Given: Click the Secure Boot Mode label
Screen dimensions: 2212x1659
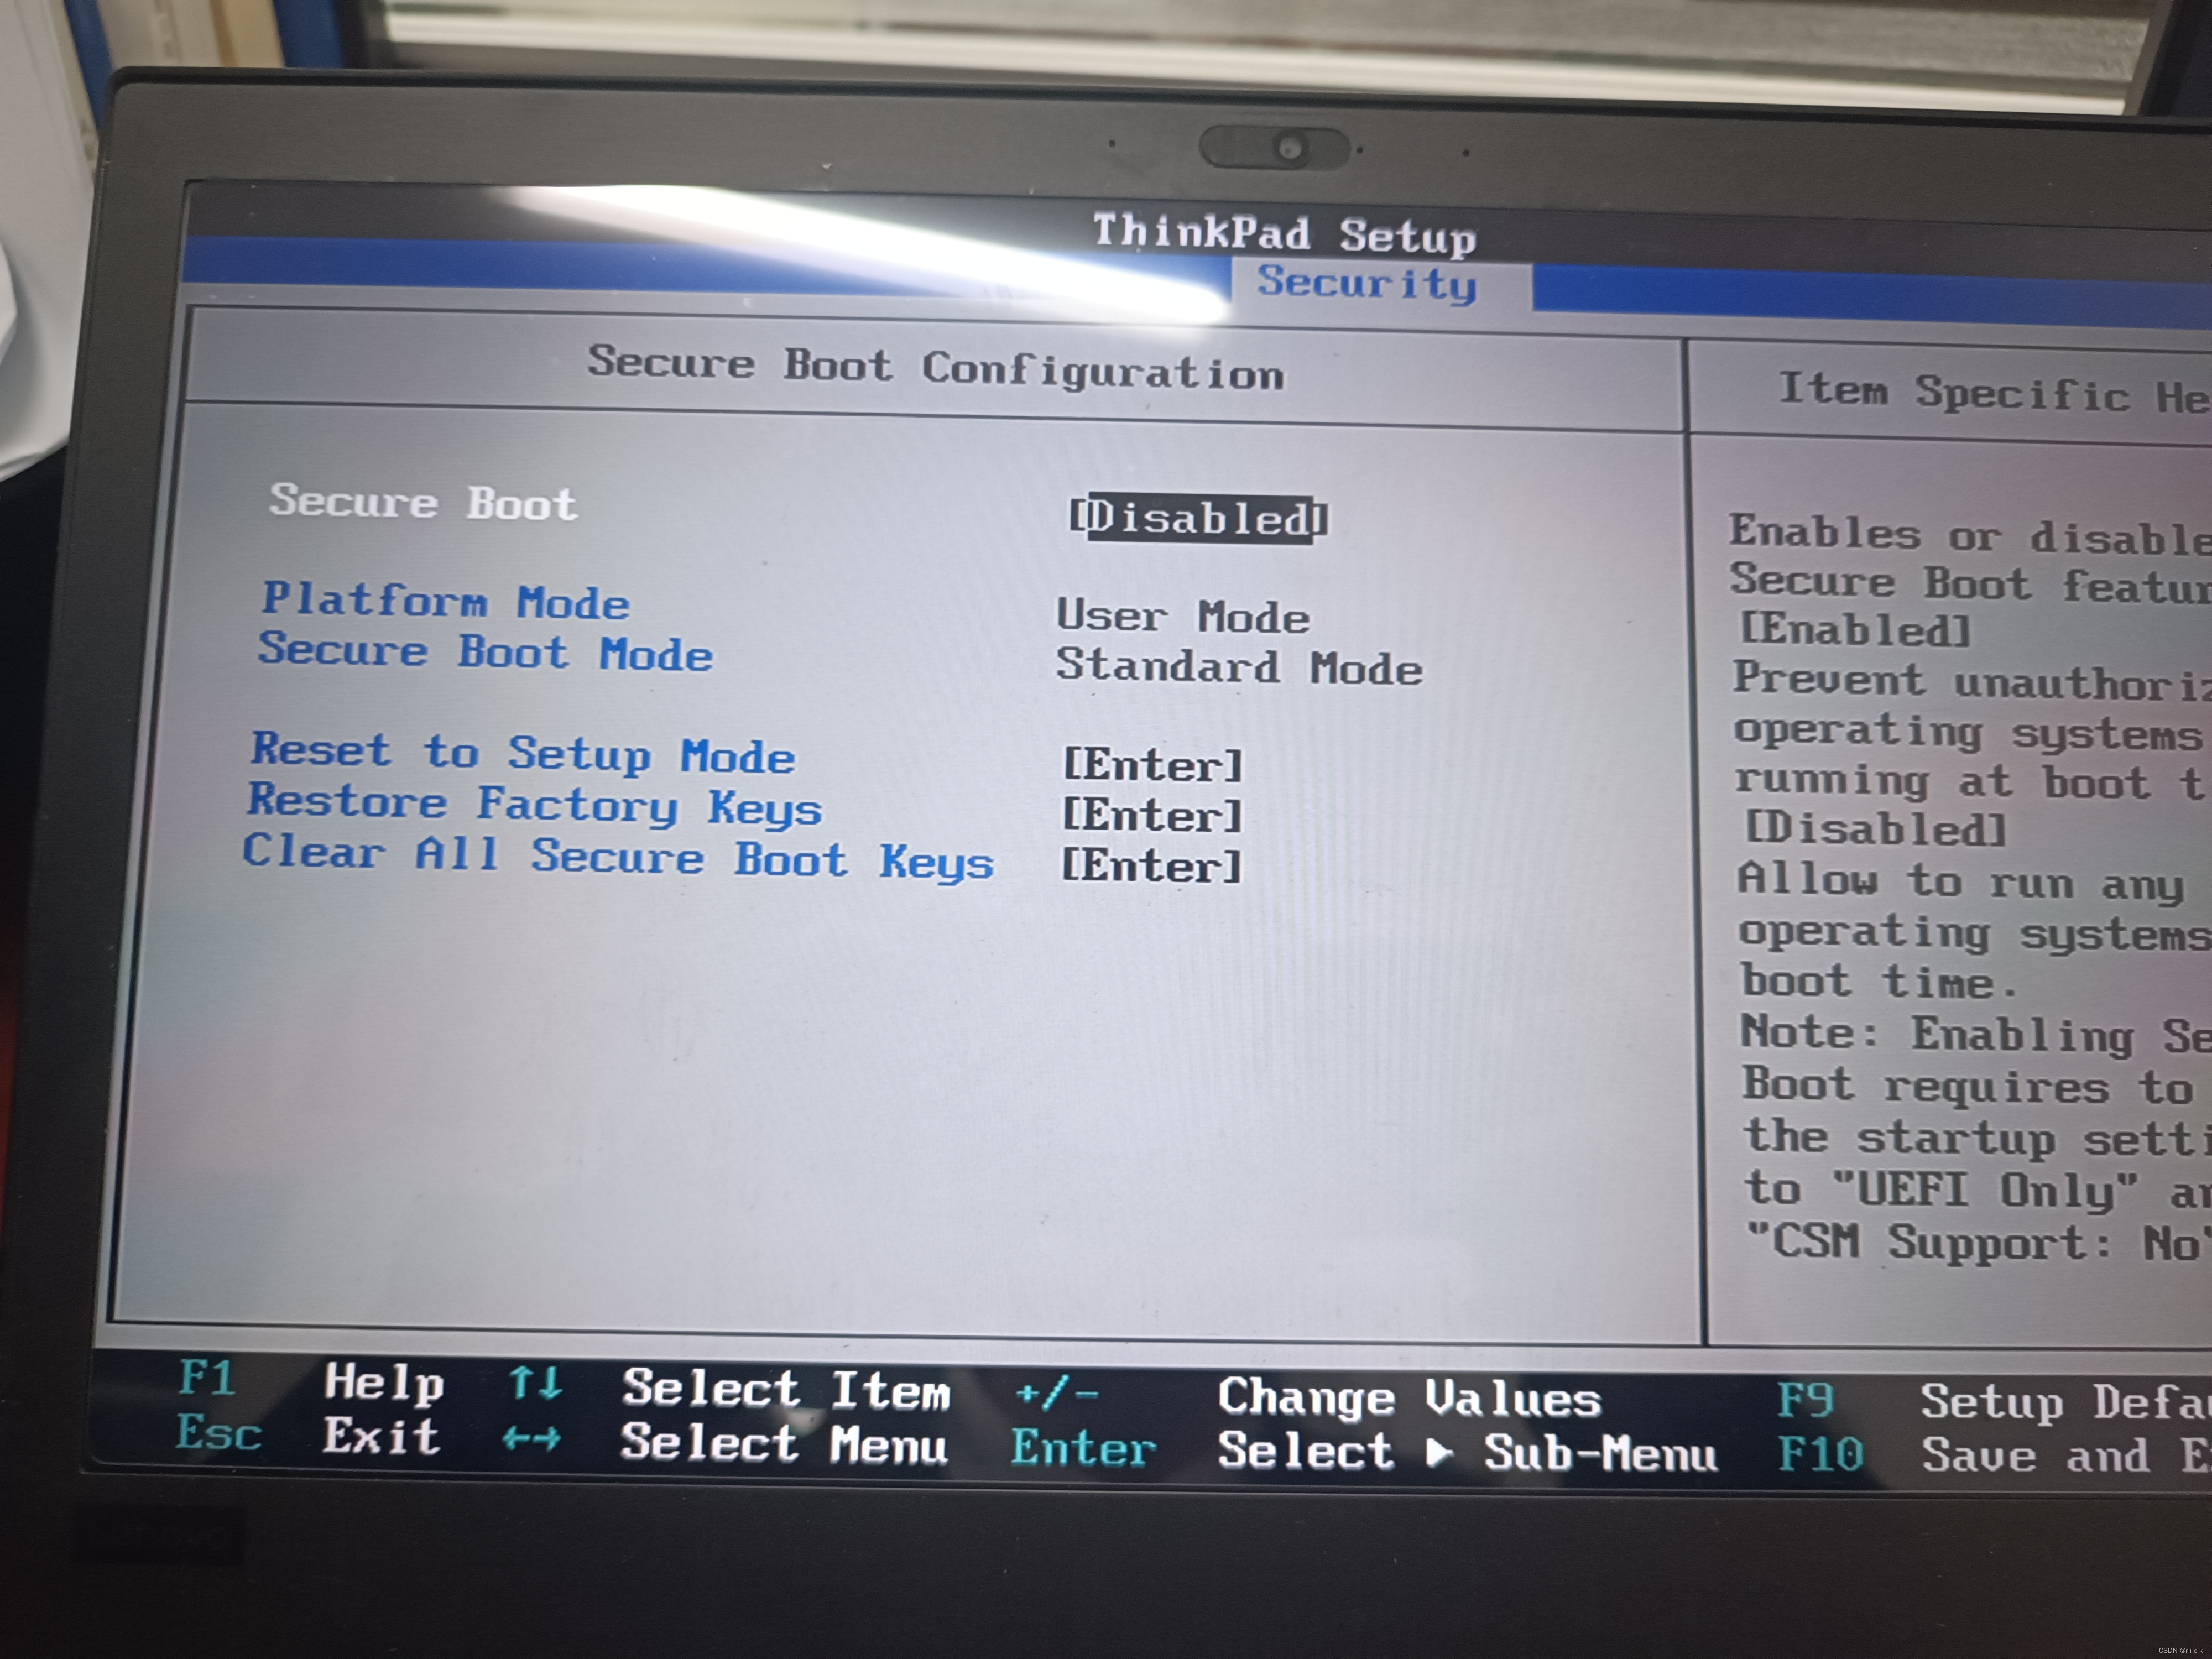Looking at the screenshot, I should pyautogui.click(x=485, y=653).
